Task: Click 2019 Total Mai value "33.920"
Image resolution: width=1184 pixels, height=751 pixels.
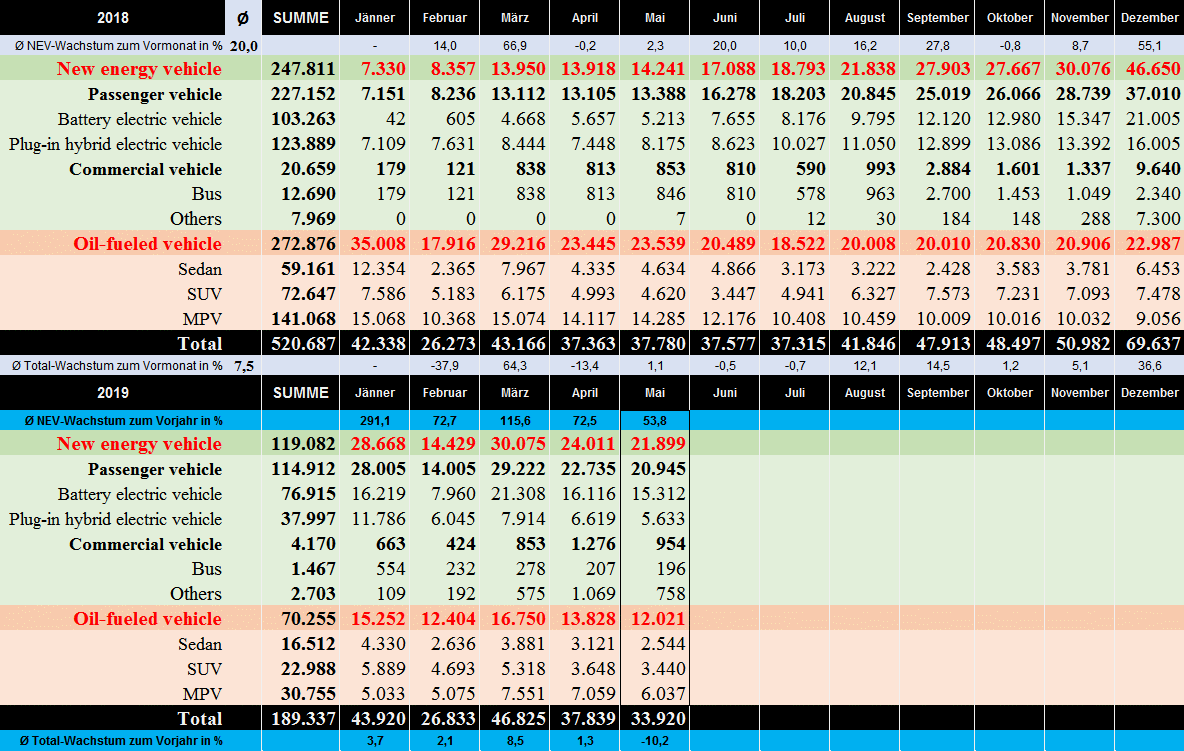Action: pyautogui.click(x=658, y=719)
